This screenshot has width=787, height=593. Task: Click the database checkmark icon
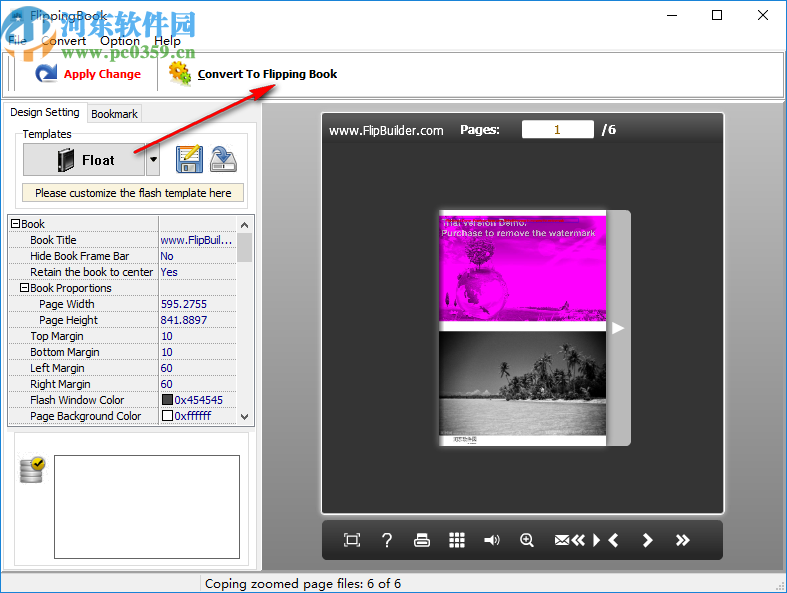32,470
